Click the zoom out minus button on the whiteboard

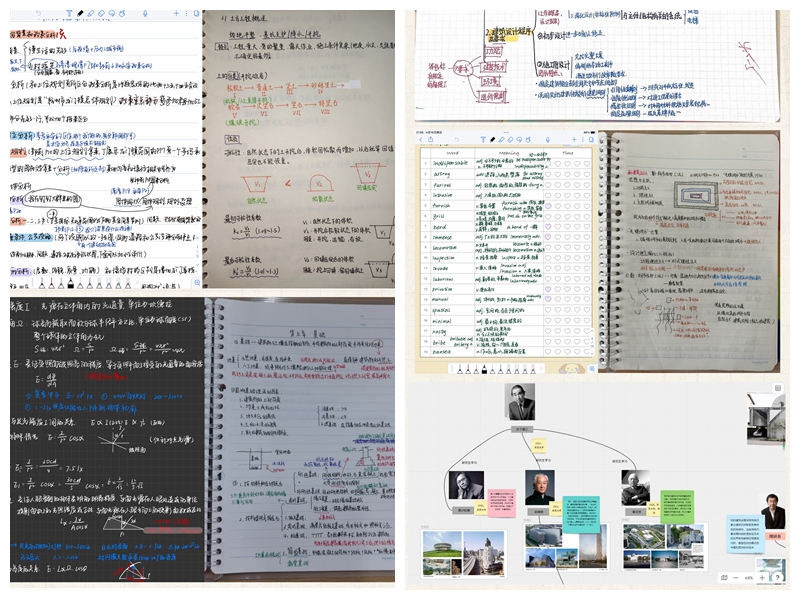(x=737, y=578)
